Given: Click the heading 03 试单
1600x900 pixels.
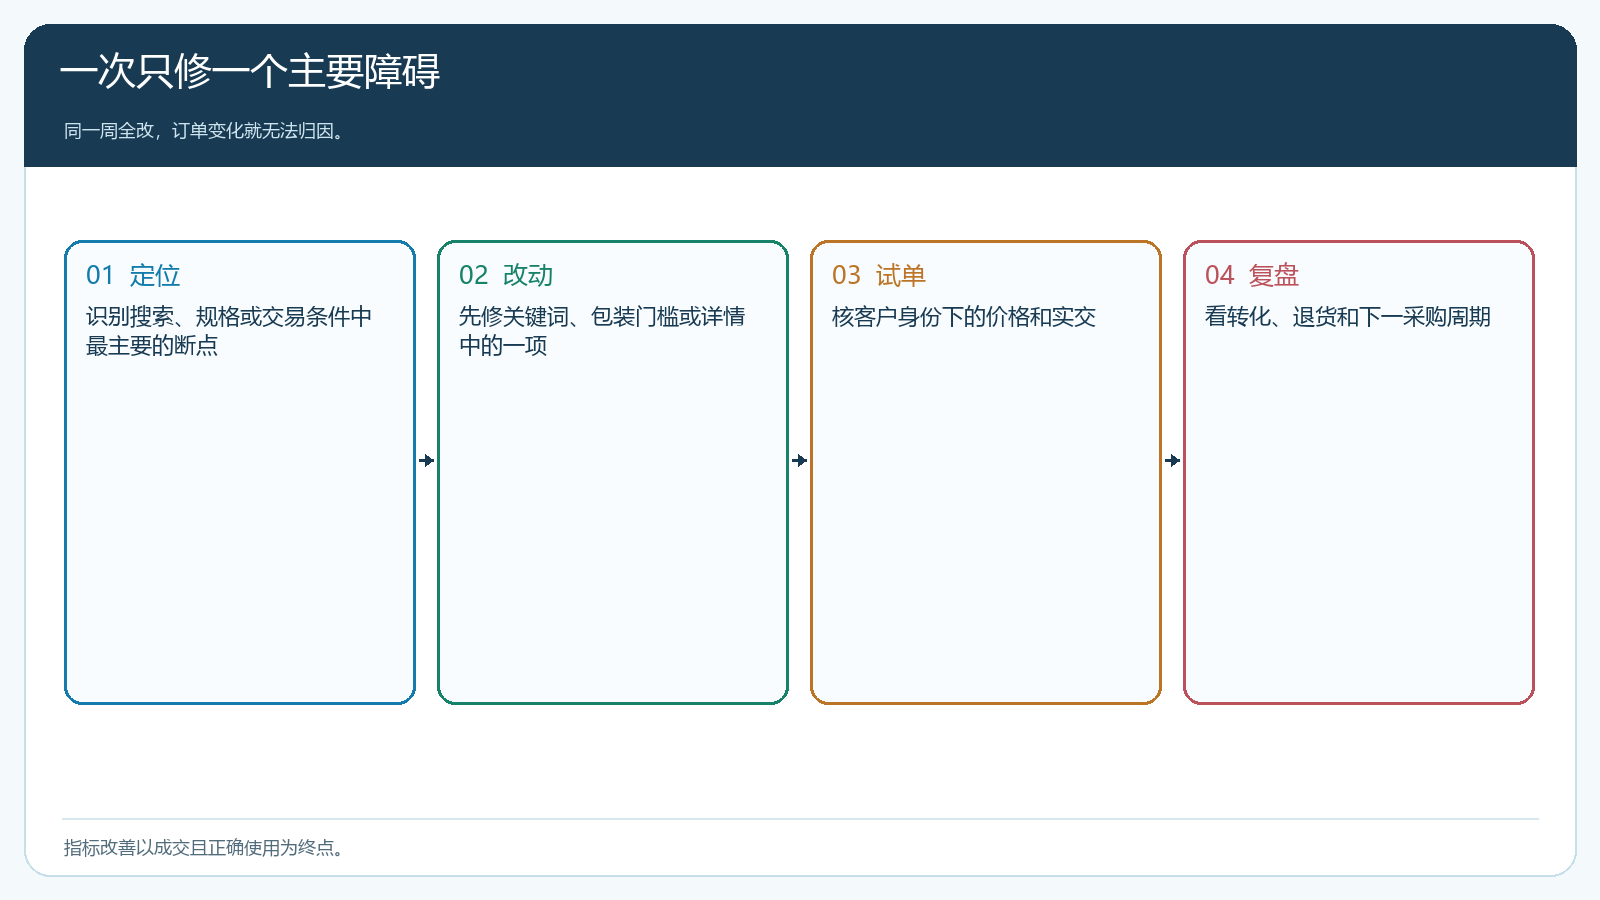Looking at the screenshot, I should click(879, 275).
